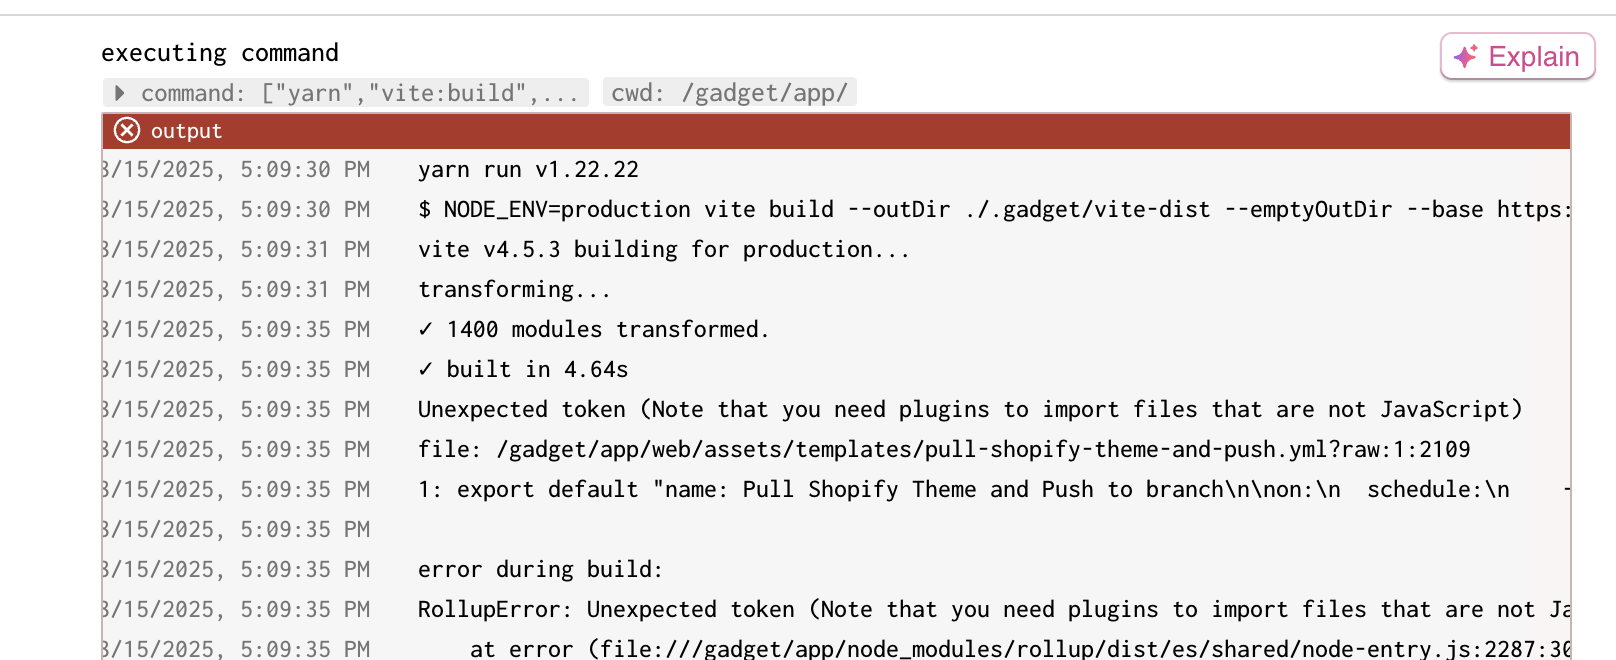Click the command: ["yarn","vite:build" chip
This screenshot has width=1616, height=660.
(346, 93)
